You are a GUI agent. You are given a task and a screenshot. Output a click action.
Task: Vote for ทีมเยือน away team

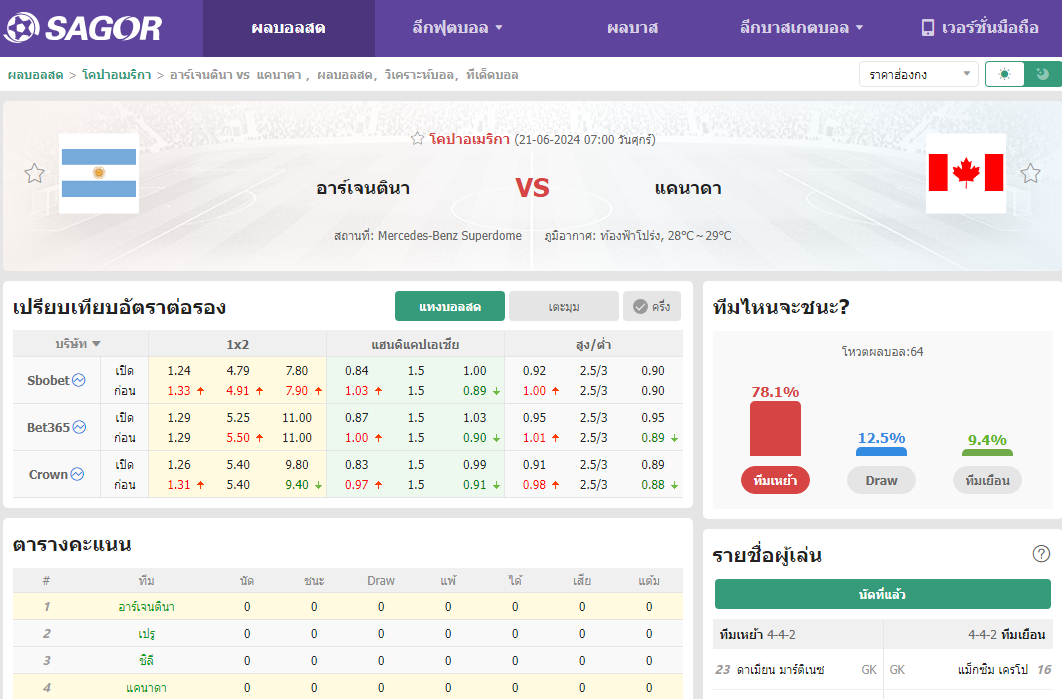point(987,480)
